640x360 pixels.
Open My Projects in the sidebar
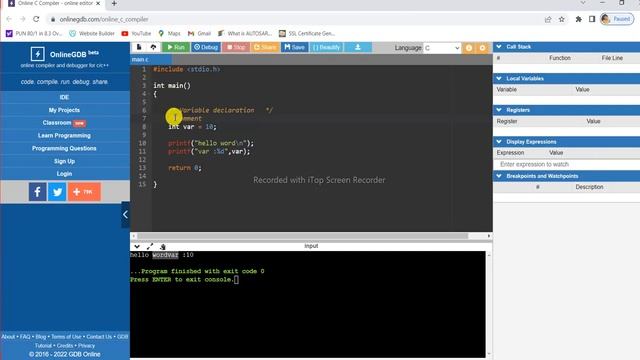pyautogui.click(x=64, y=110)
